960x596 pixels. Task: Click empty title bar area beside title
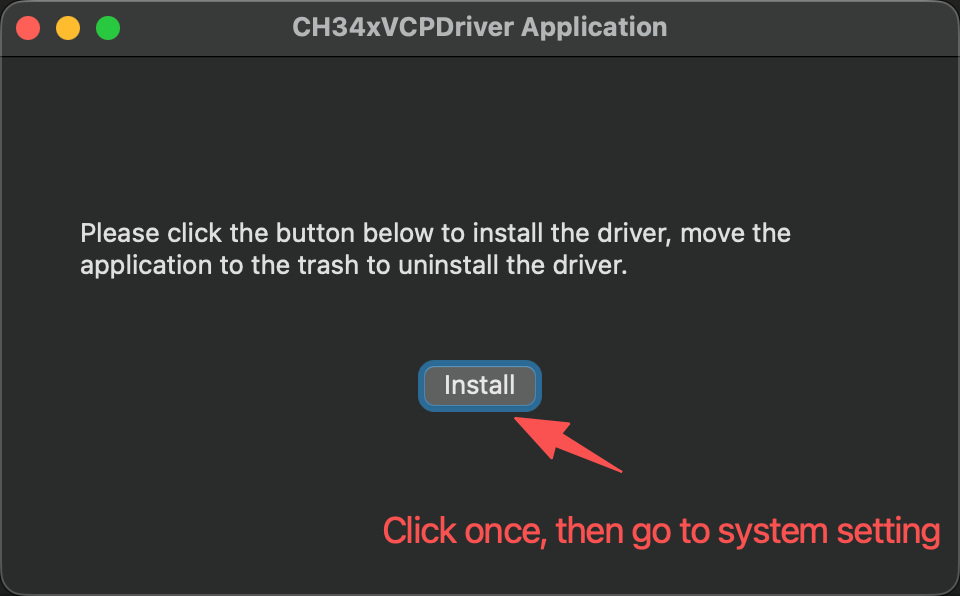click(808, 28)
